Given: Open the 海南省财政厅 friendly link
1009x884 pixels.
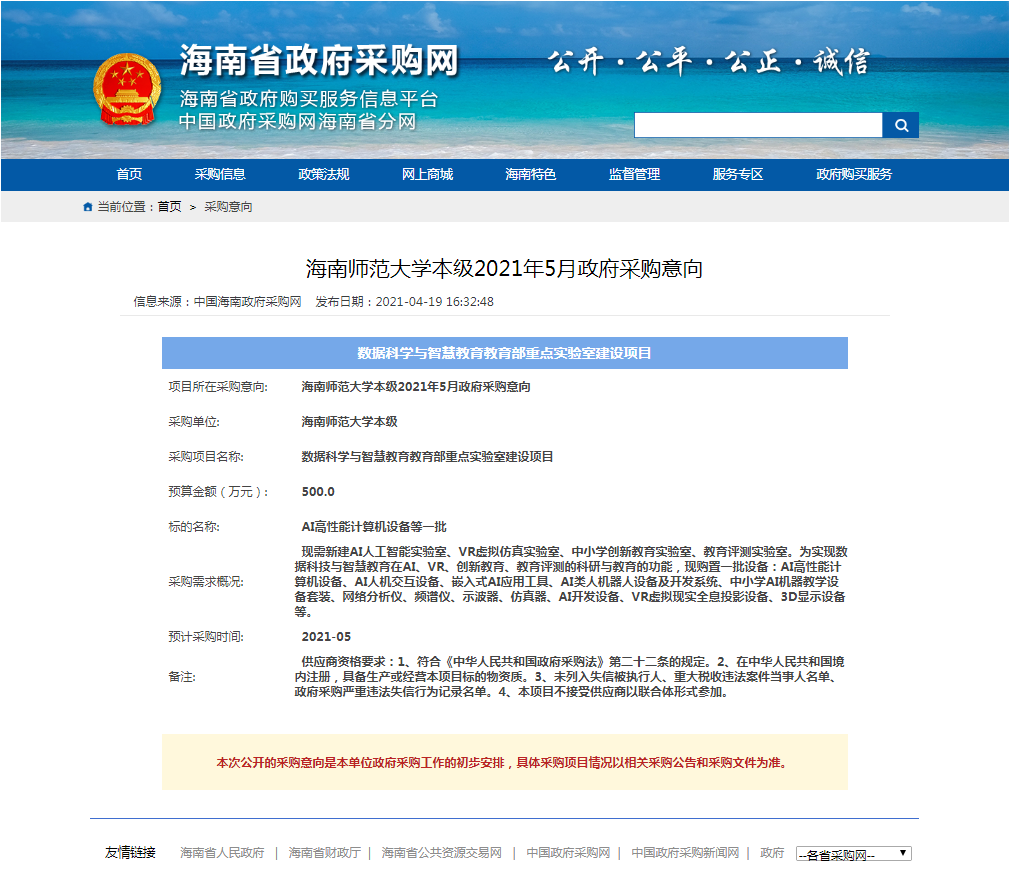Looking at the screenshot, I should tap(324, 852).
